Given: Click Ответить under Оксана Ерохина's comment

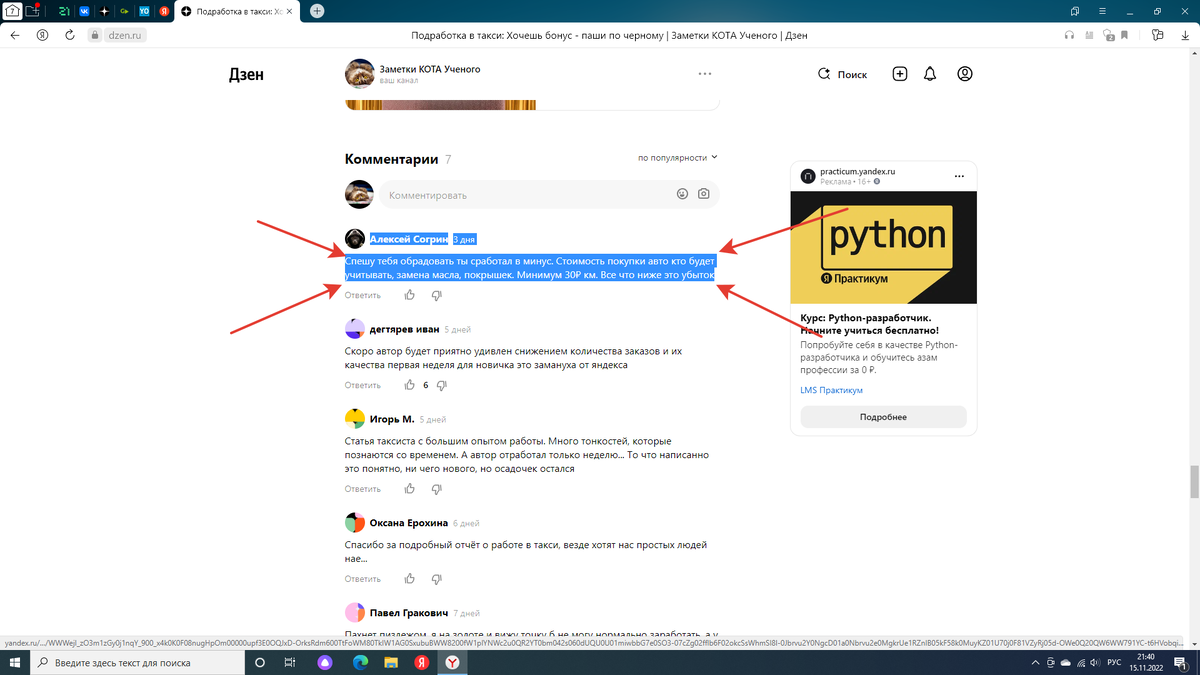Looking at the screenshot, I should point(363,579).
